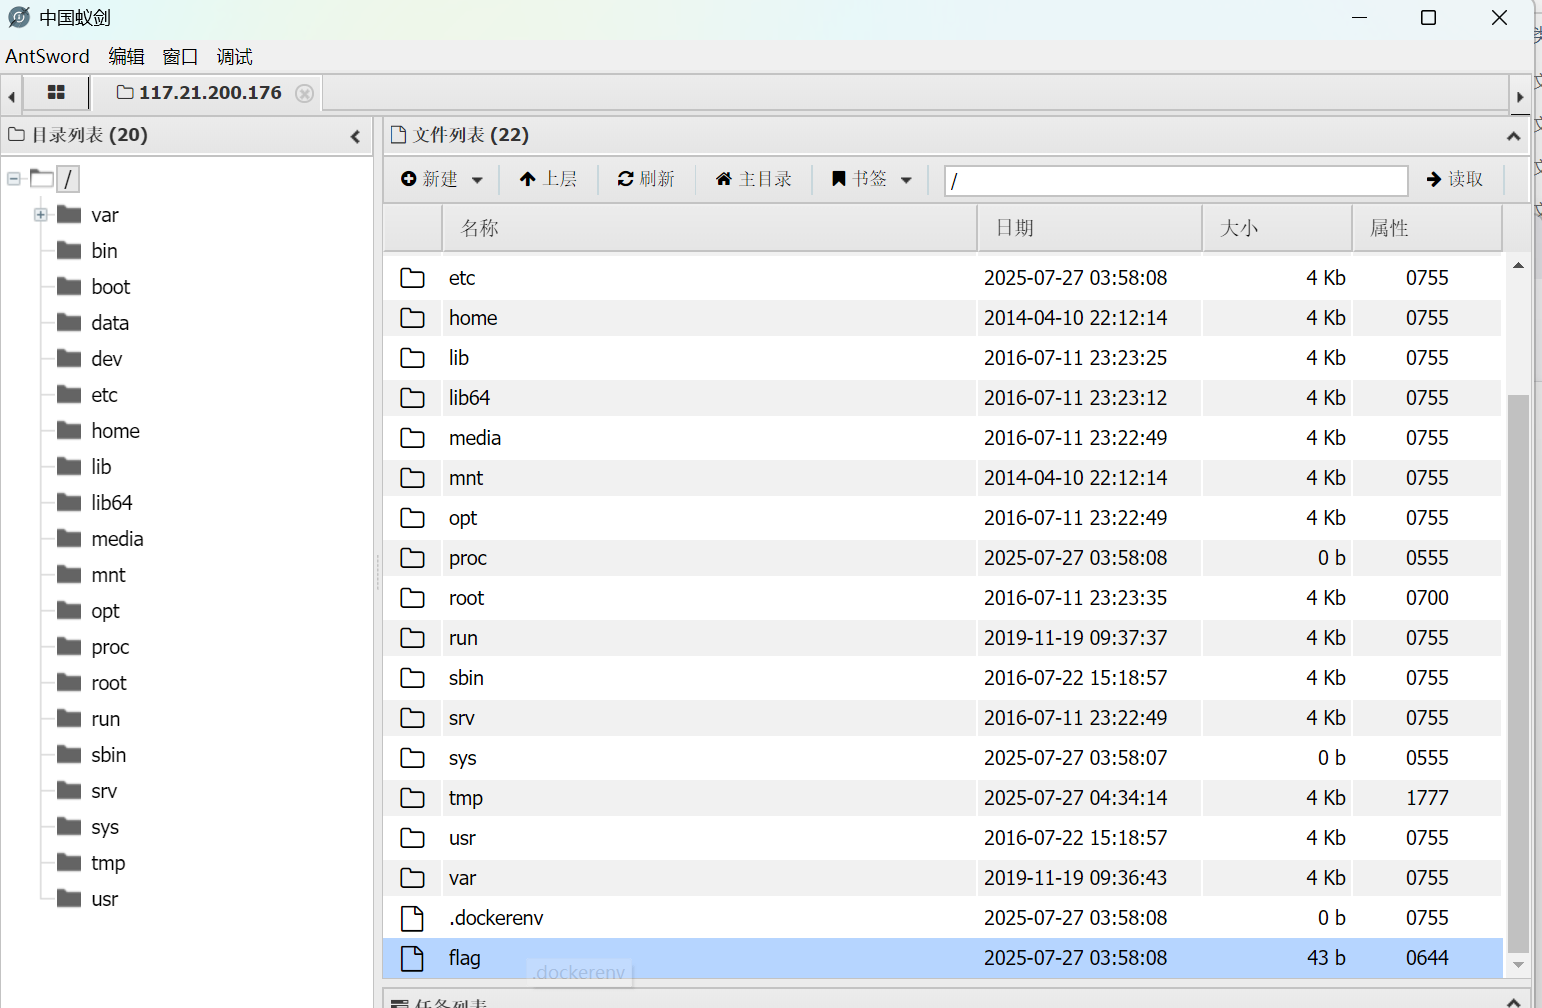Collapse the root / tree node
Image resolution: width=1542 pixels, height=1008 pixels.
coord(14,179)
